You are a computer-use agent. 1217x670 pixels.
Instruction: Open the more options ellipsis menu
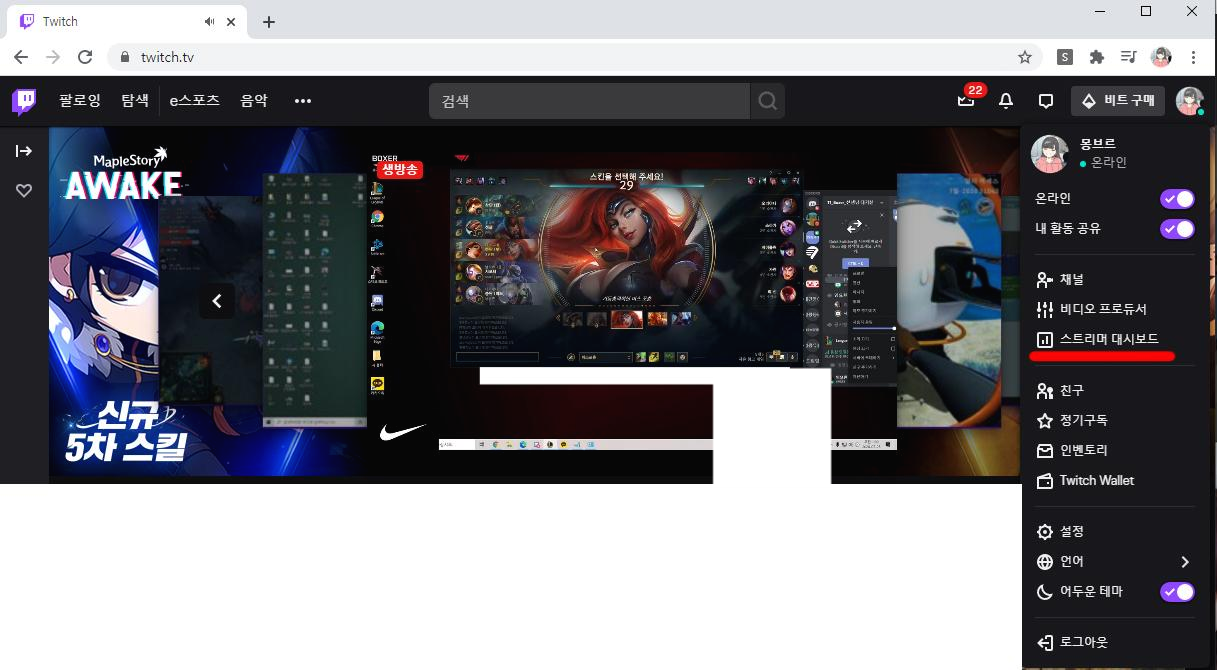(x=303, y=101)
